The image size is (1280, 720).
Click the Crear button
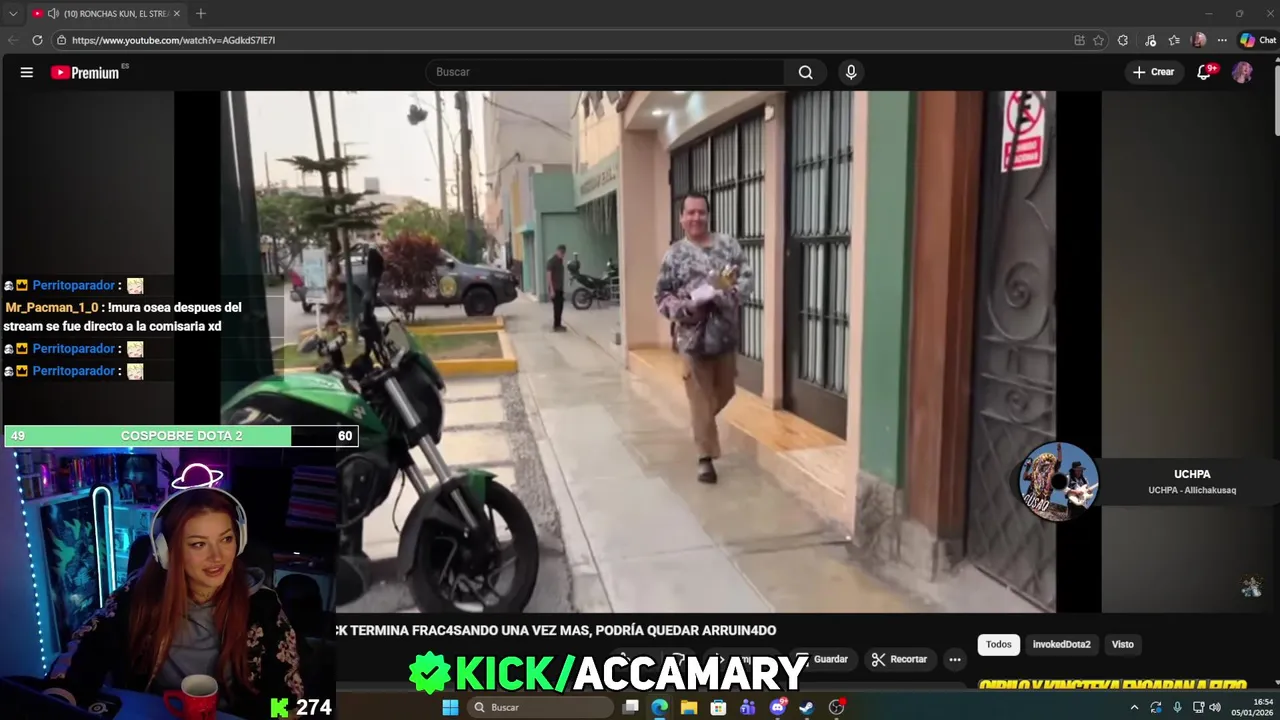1153,72
